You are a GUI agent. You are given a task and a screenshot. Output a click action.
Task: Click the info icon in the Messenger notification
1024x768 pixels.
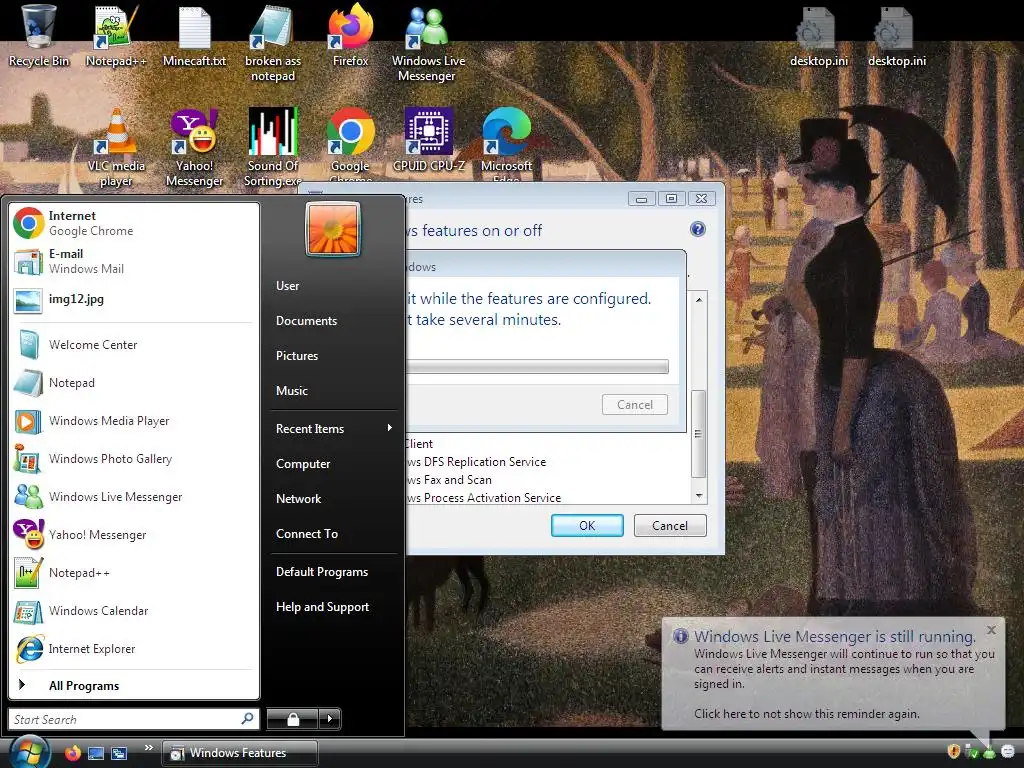click(x=680, y=636)
